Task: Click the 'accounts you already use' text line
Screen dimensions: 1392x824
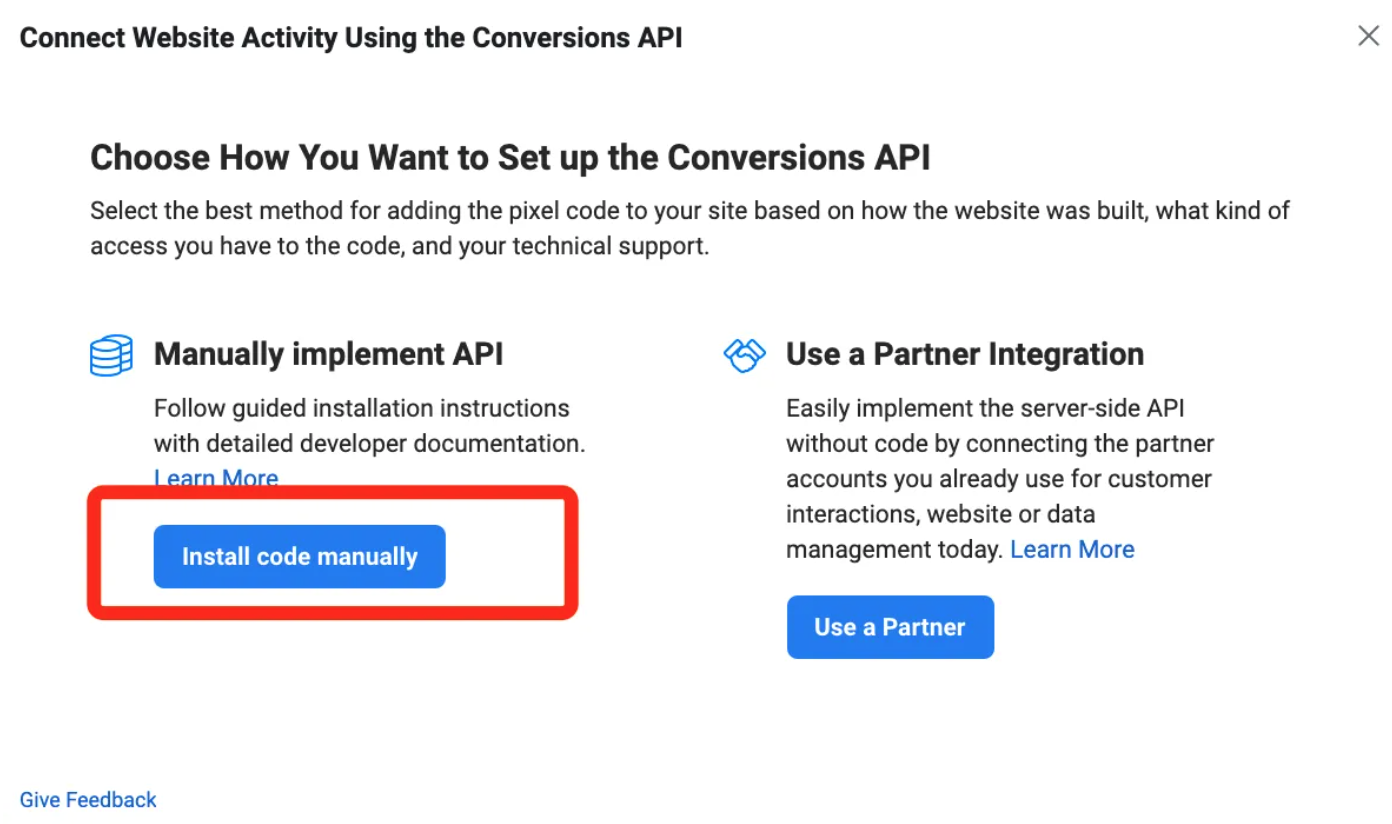Action: pos(998,478)
